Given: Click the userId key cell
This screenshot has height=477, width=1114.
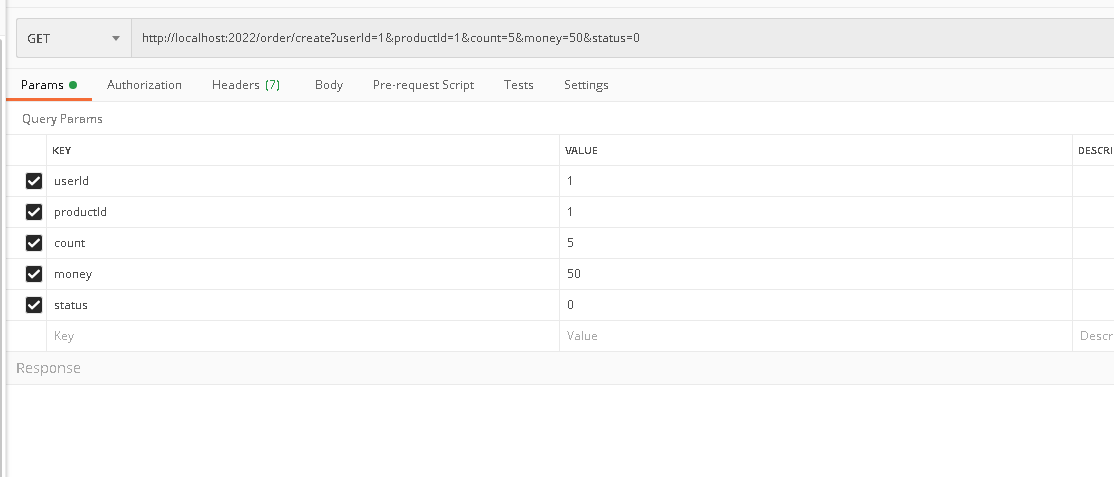Looking at the screenshot, I should 300,181.
